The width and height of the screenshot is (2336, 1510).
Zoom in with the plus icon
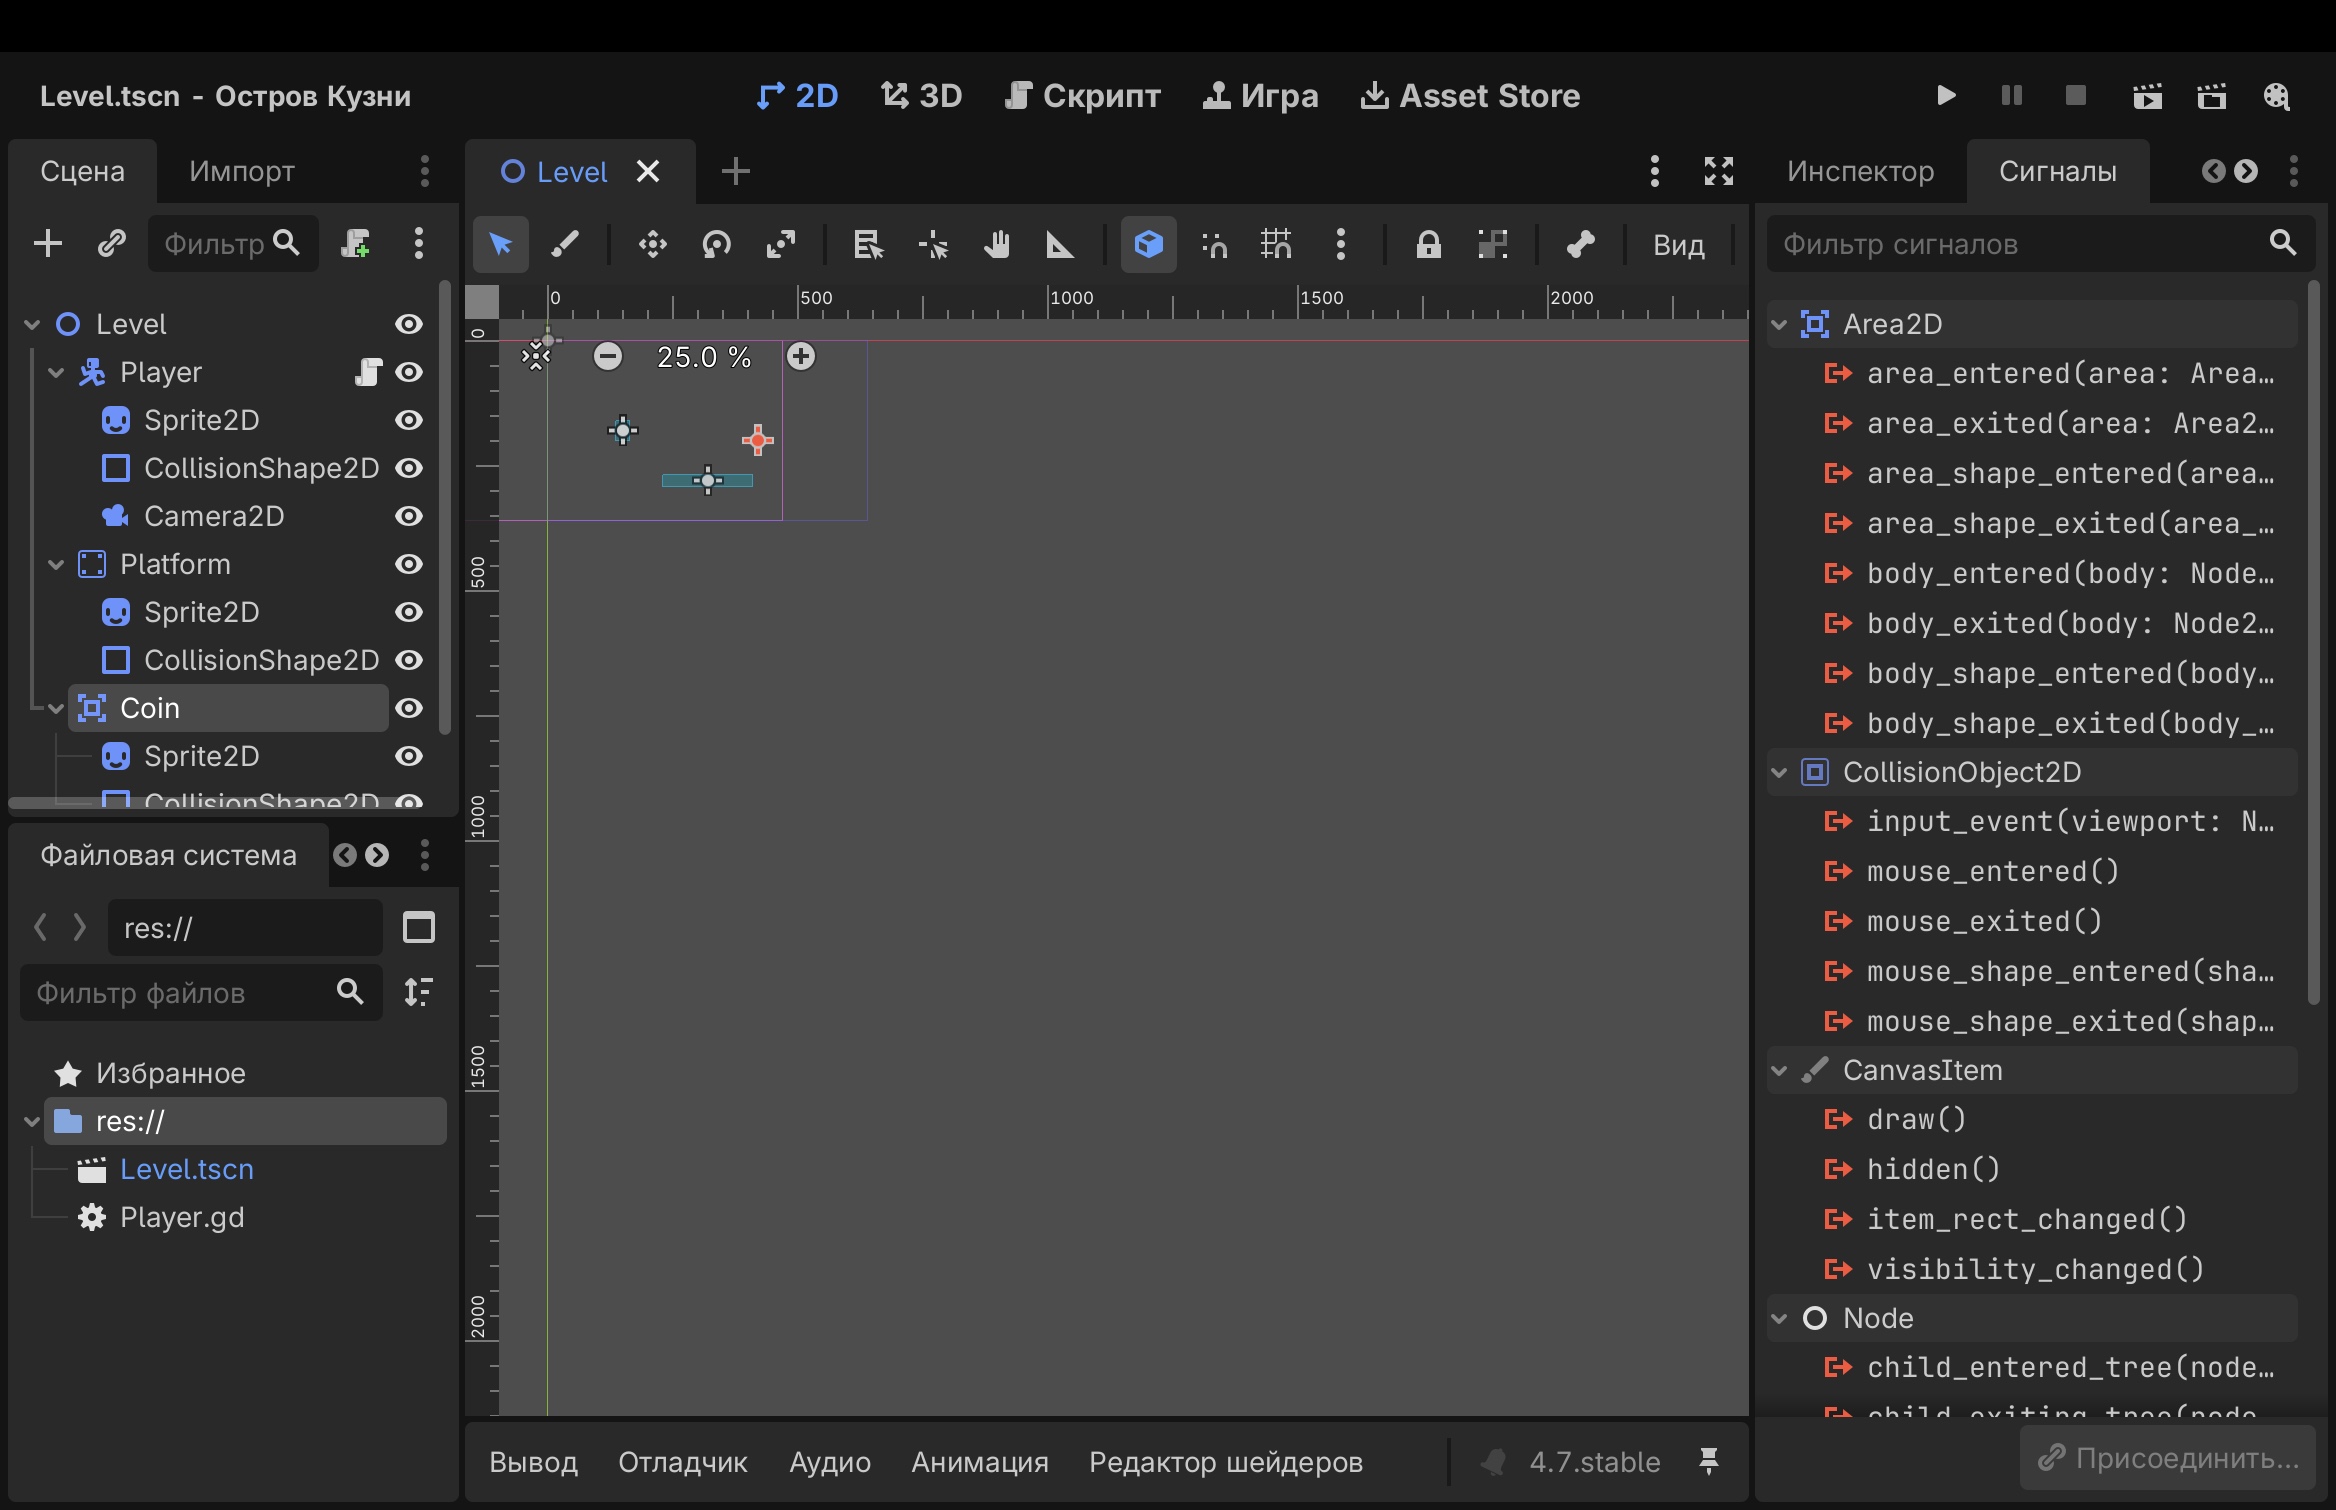[x=801, y=356]
